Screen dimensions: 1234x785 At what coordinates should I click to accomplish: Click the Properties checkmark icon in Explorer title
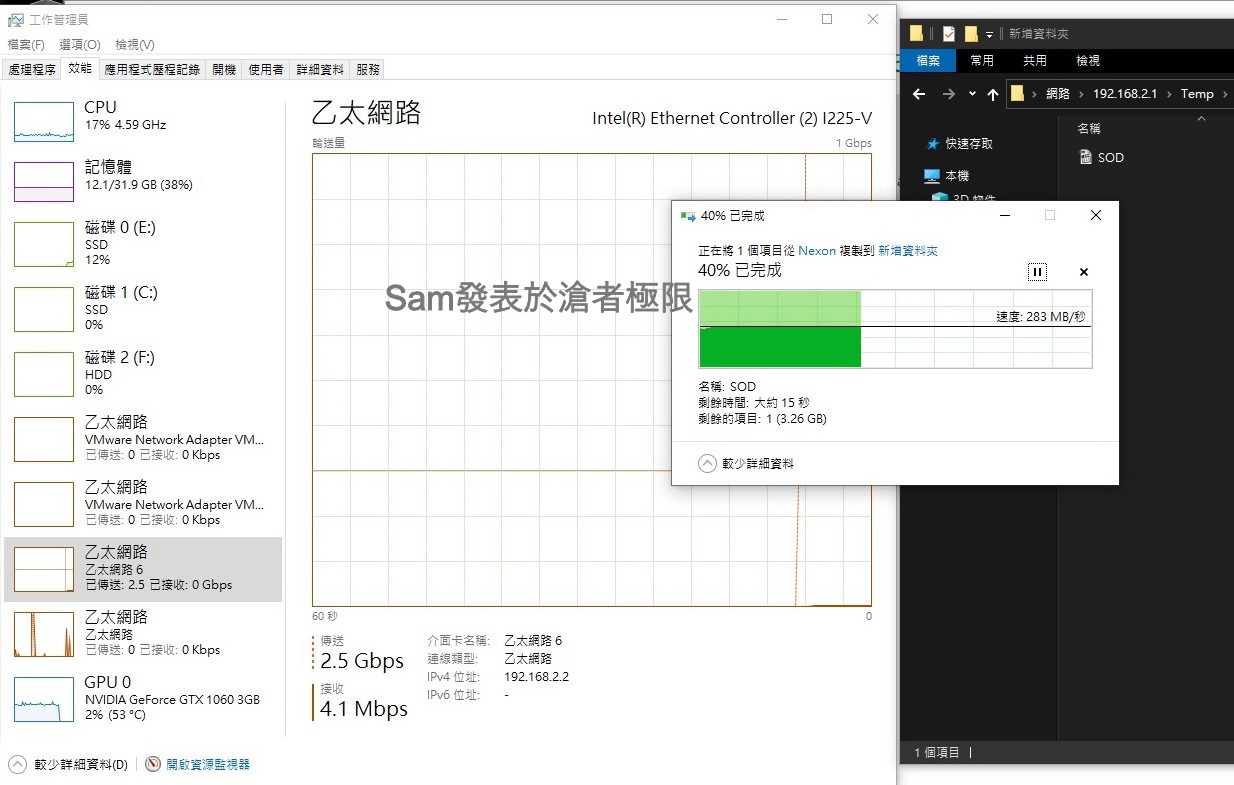coord(948,34)
